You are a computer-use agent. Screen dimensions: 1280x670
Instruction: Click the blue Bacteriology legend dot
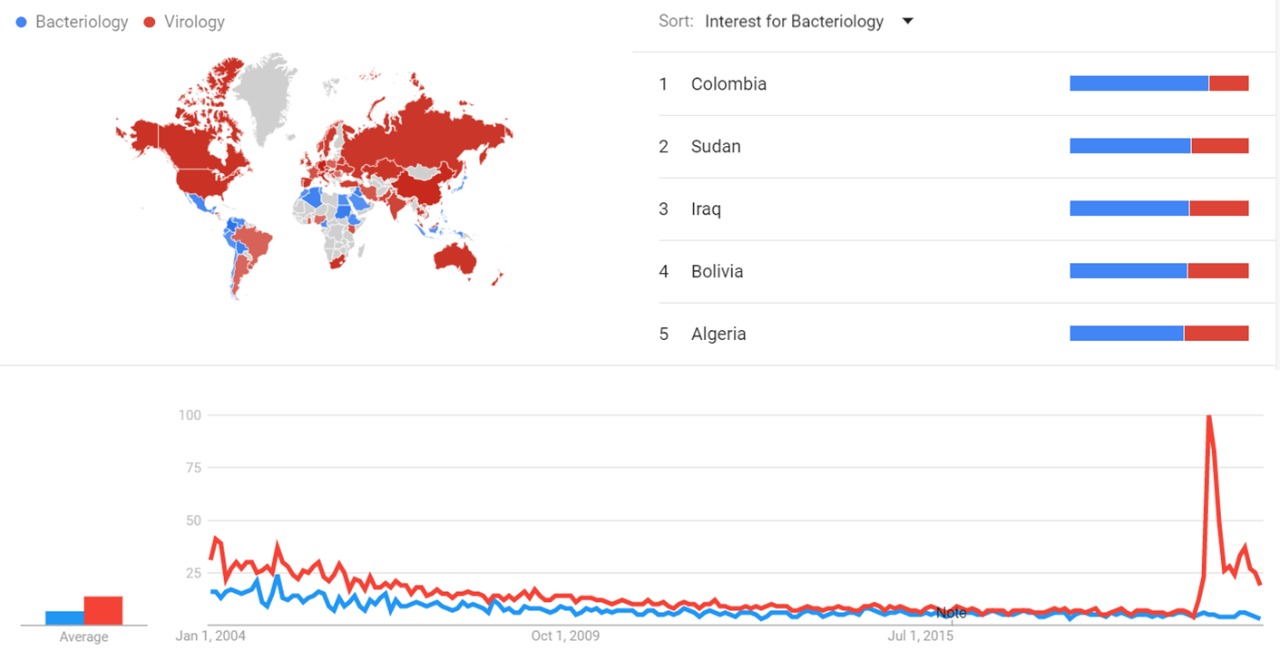21,22
